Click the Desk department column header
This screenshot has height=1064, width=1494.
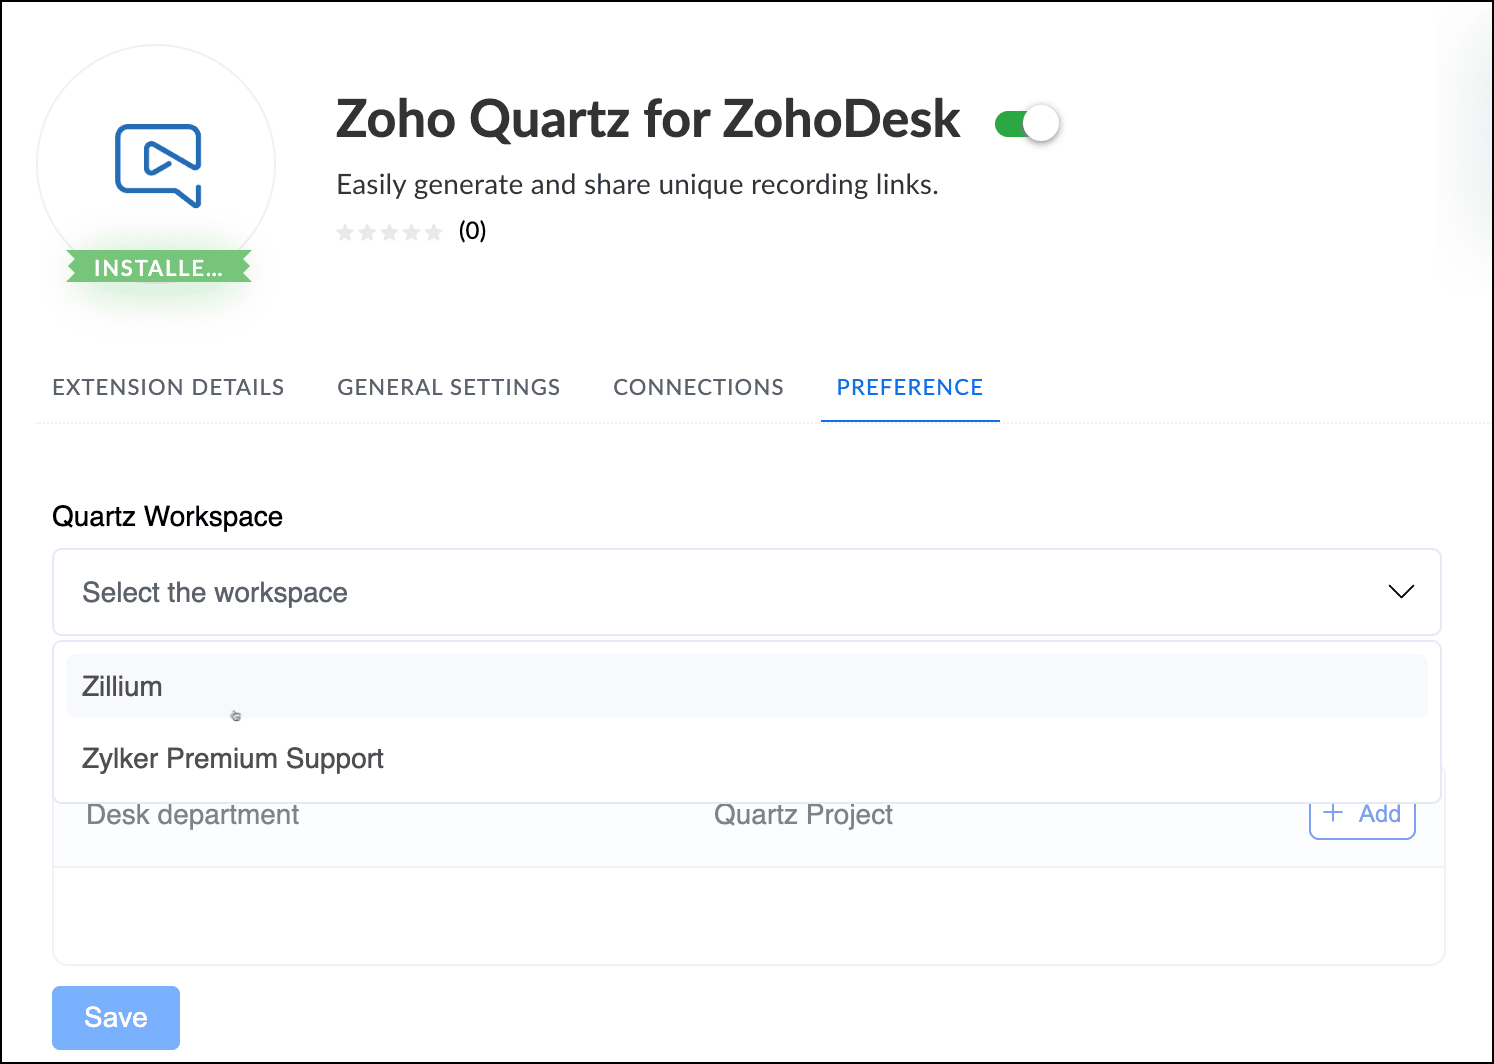tap(193, 816)
